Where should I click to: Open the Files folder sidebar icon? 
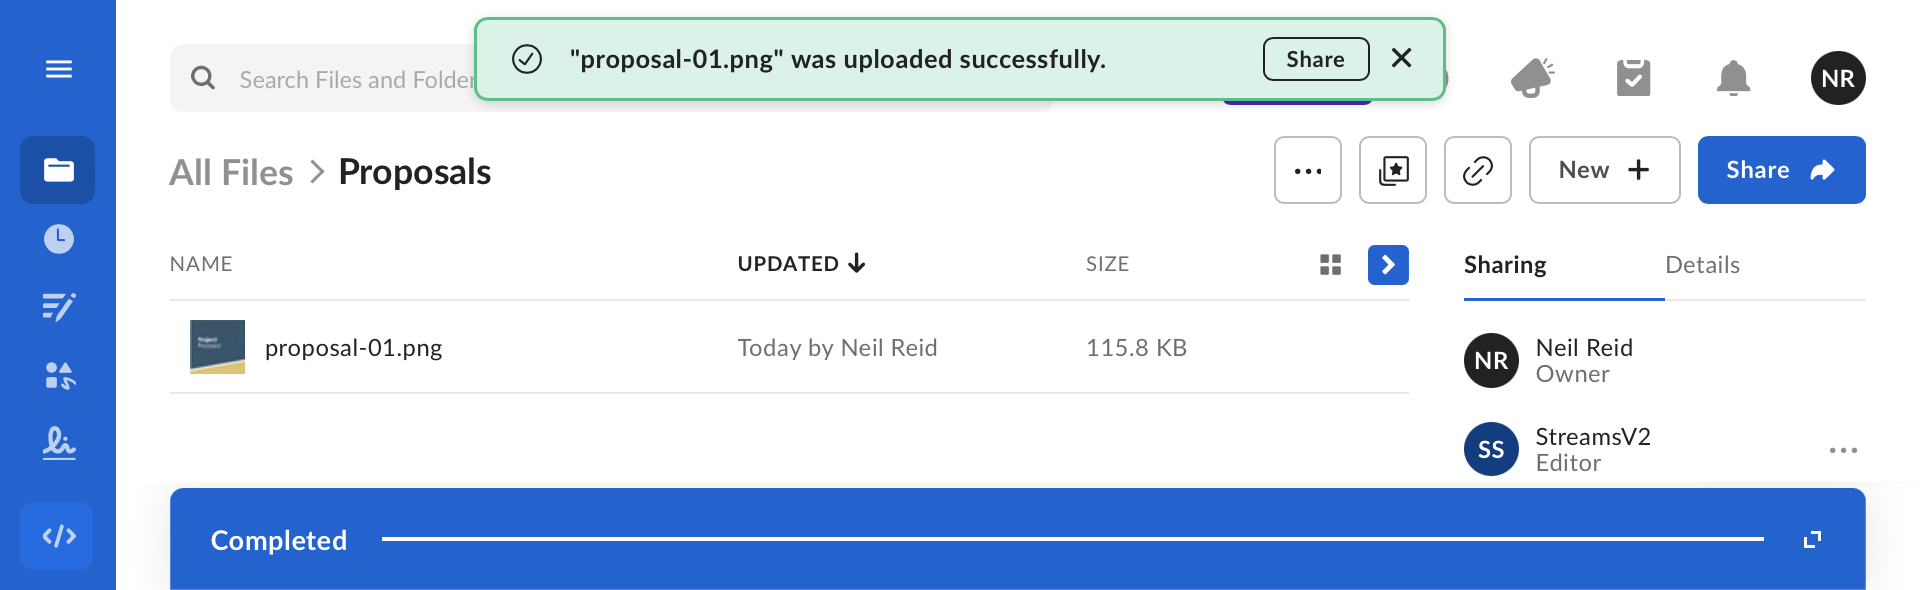(x=58, y=170)
